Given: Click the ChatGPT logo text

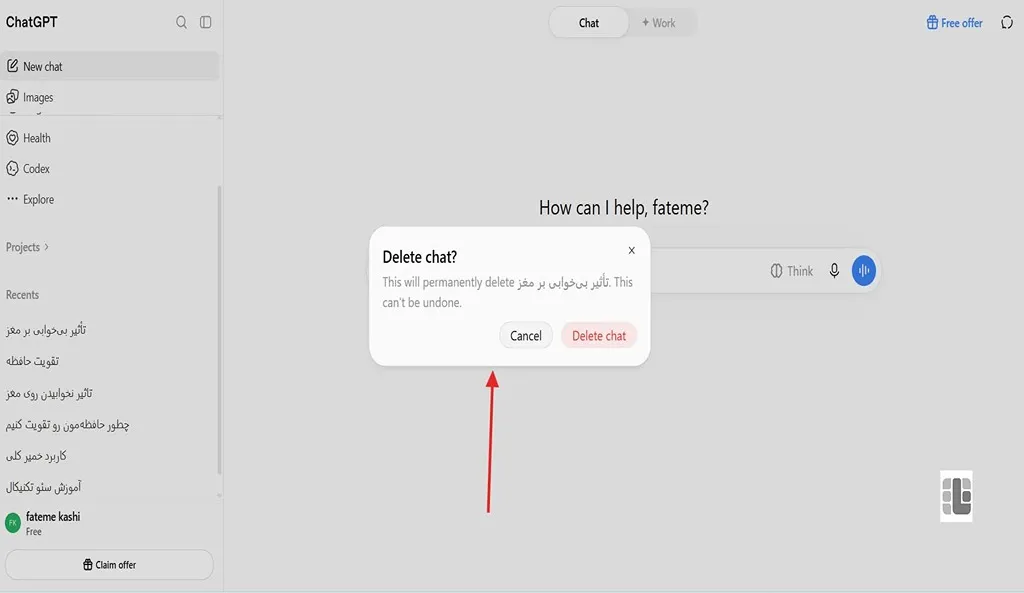Looking at the screenshot, I should click(31, 22).
